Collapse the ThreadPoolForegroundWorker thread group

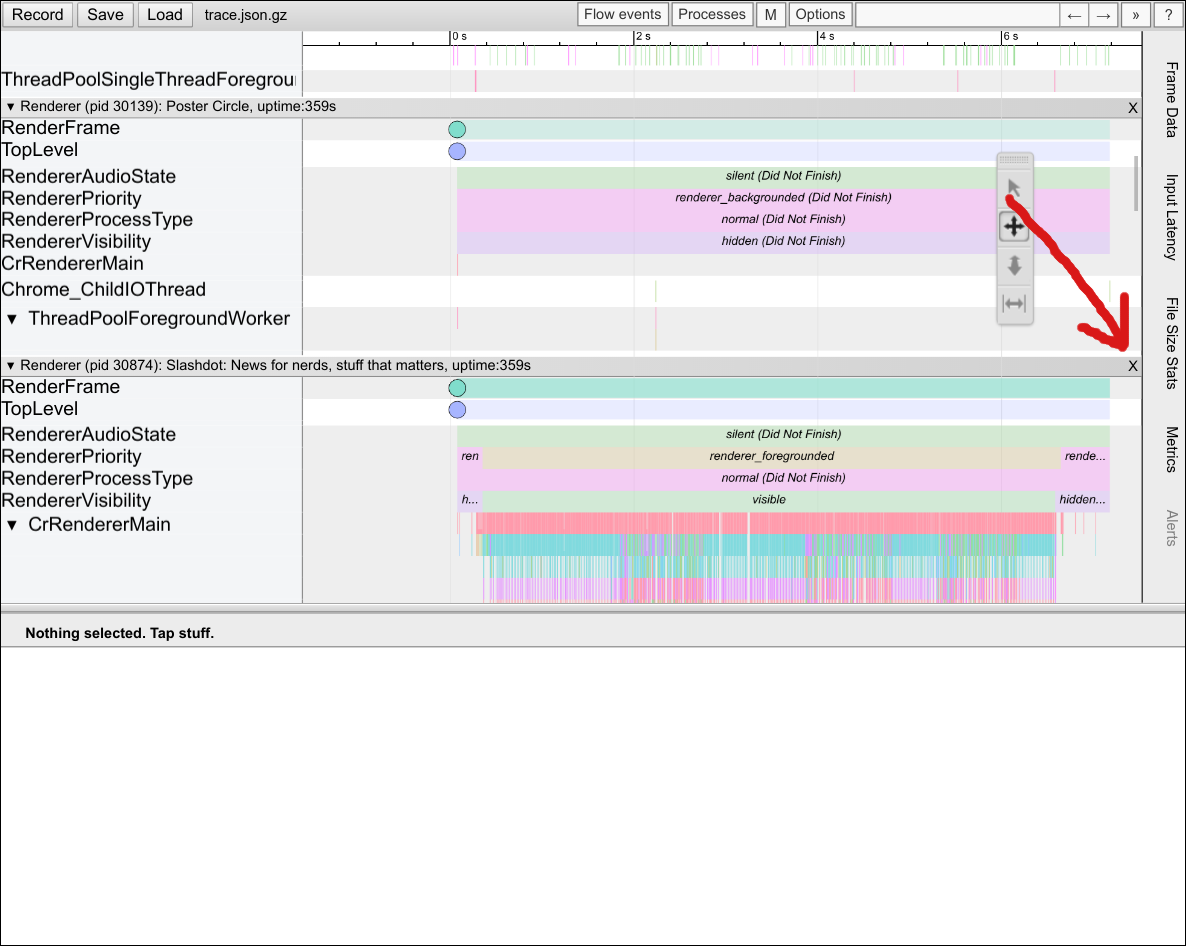click(x=12, y=319)
